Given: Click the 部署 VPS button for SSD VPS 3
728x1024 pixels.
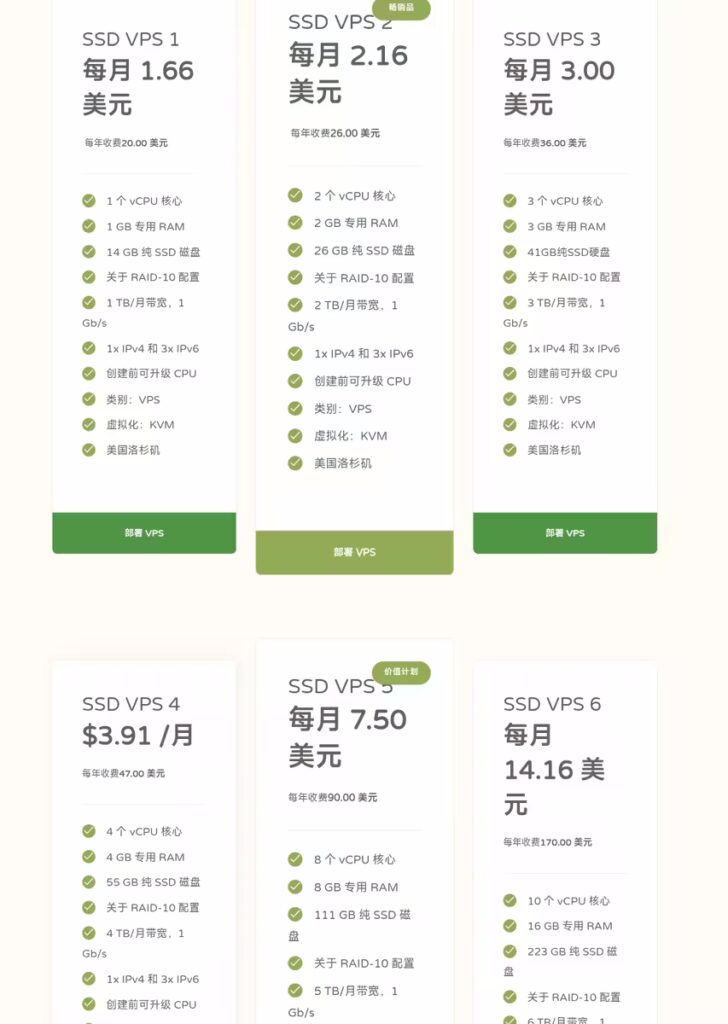Looking at the screenshot, I should tap(565, 533).
